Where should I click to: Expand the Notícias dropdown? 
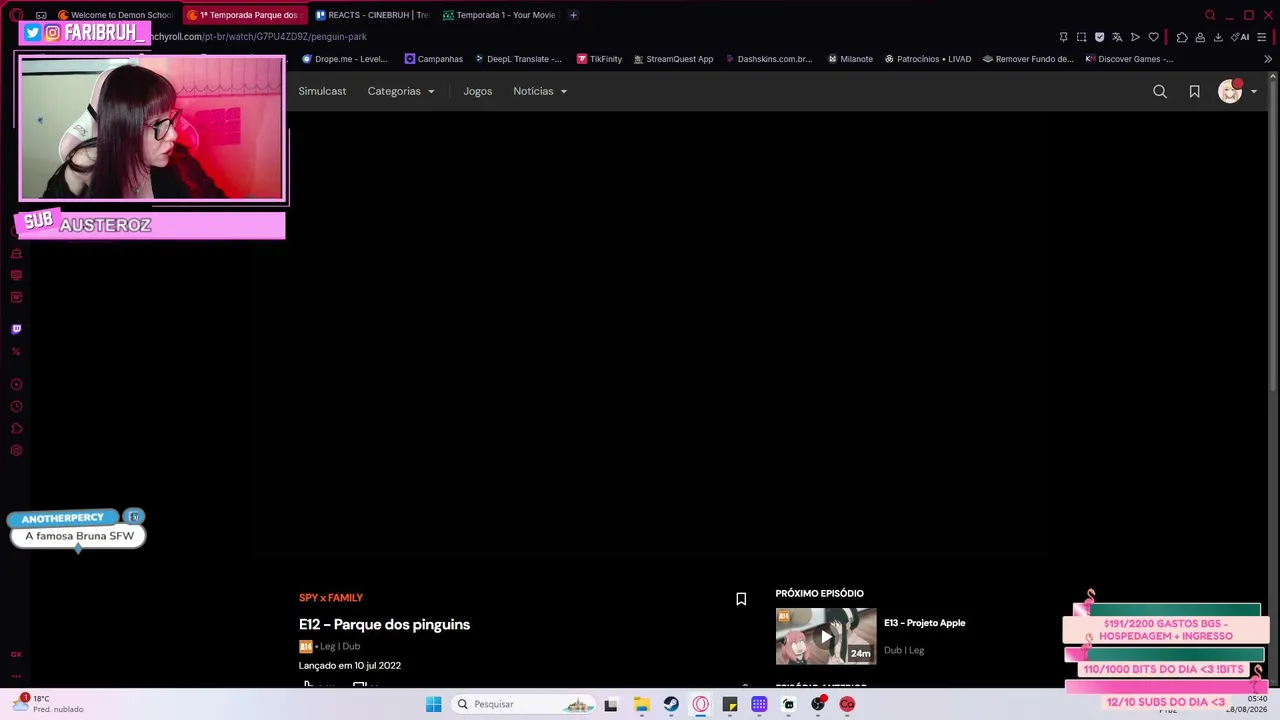540,91
